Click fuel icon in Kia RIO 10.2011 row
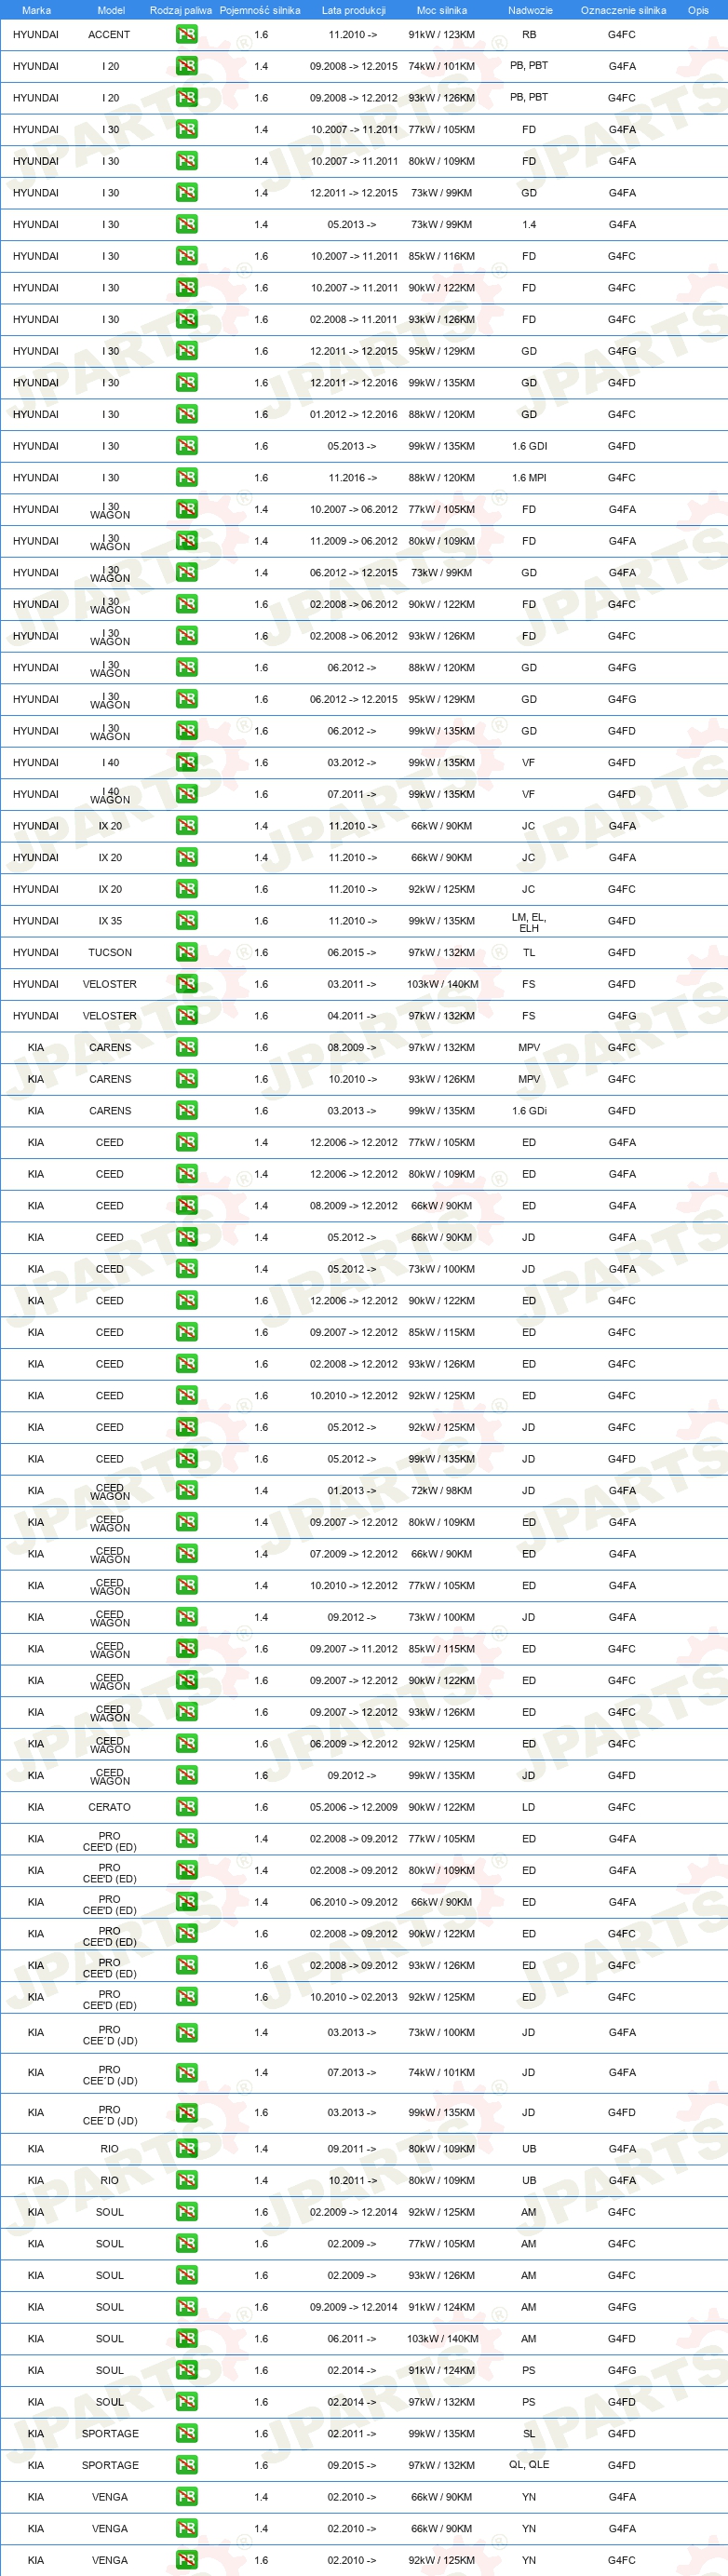 coord(186,2180)
